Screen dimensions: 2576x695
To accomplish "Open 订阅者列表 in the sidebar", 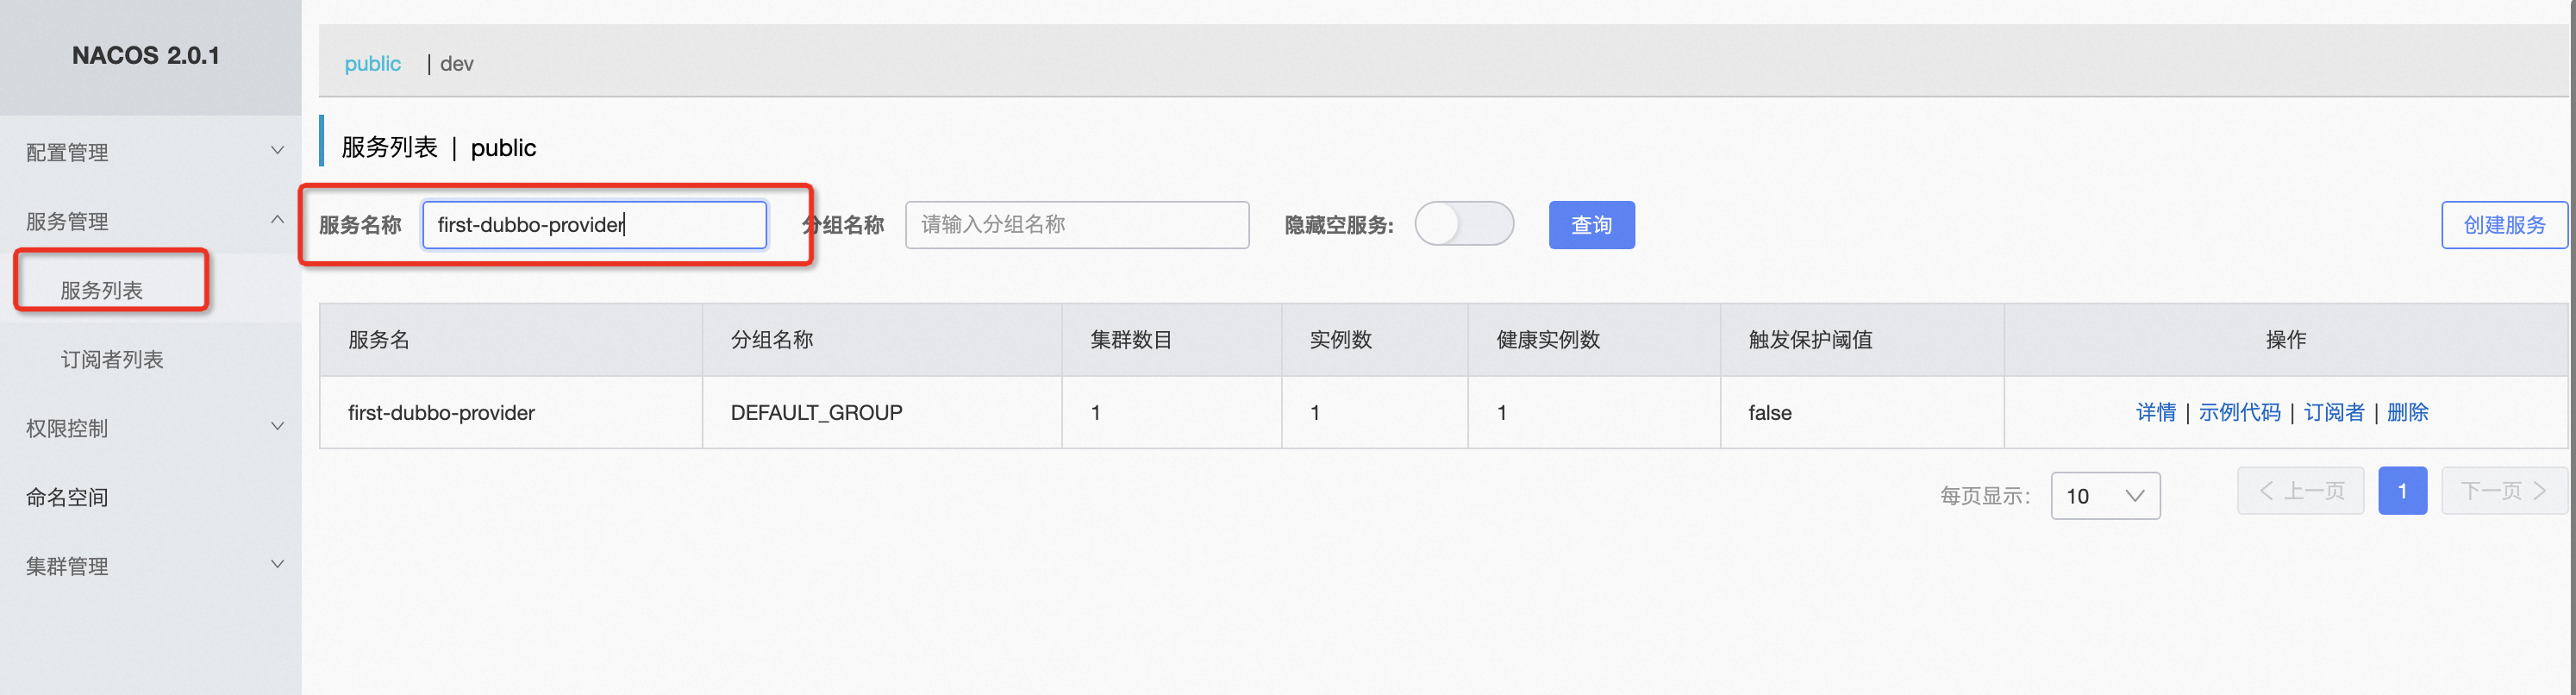I will pyautogui.click(x=112, y=359).
